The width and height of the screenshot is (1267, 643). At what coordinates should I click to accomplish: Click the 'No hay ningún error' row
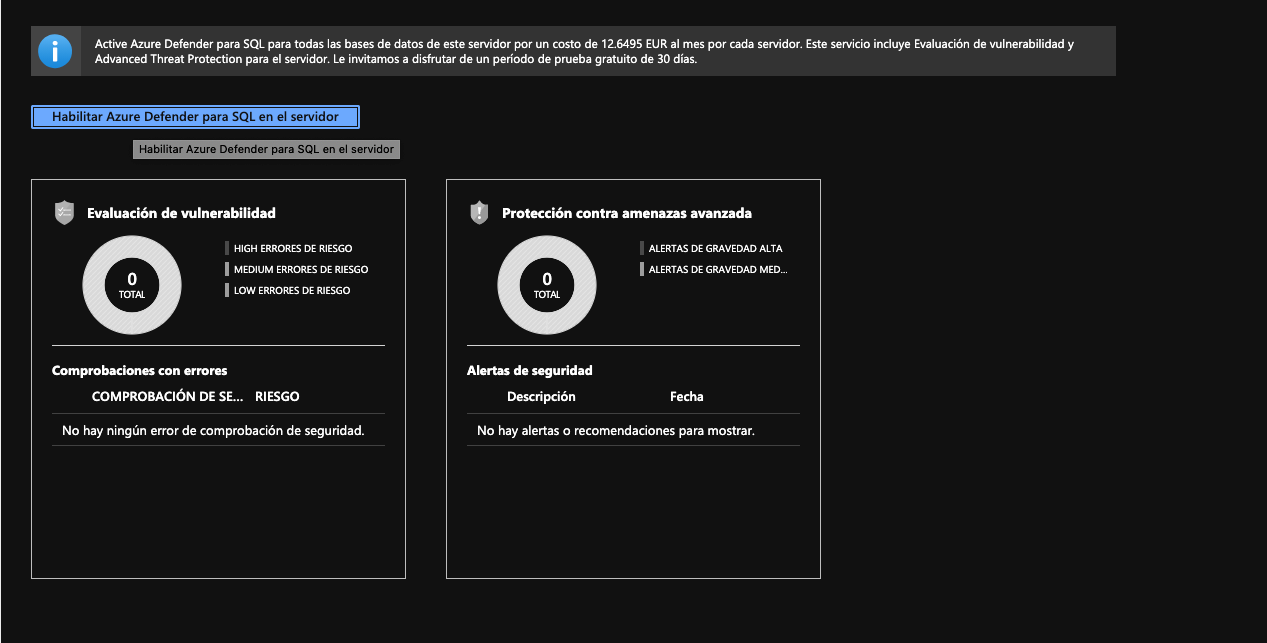(213, 430)
